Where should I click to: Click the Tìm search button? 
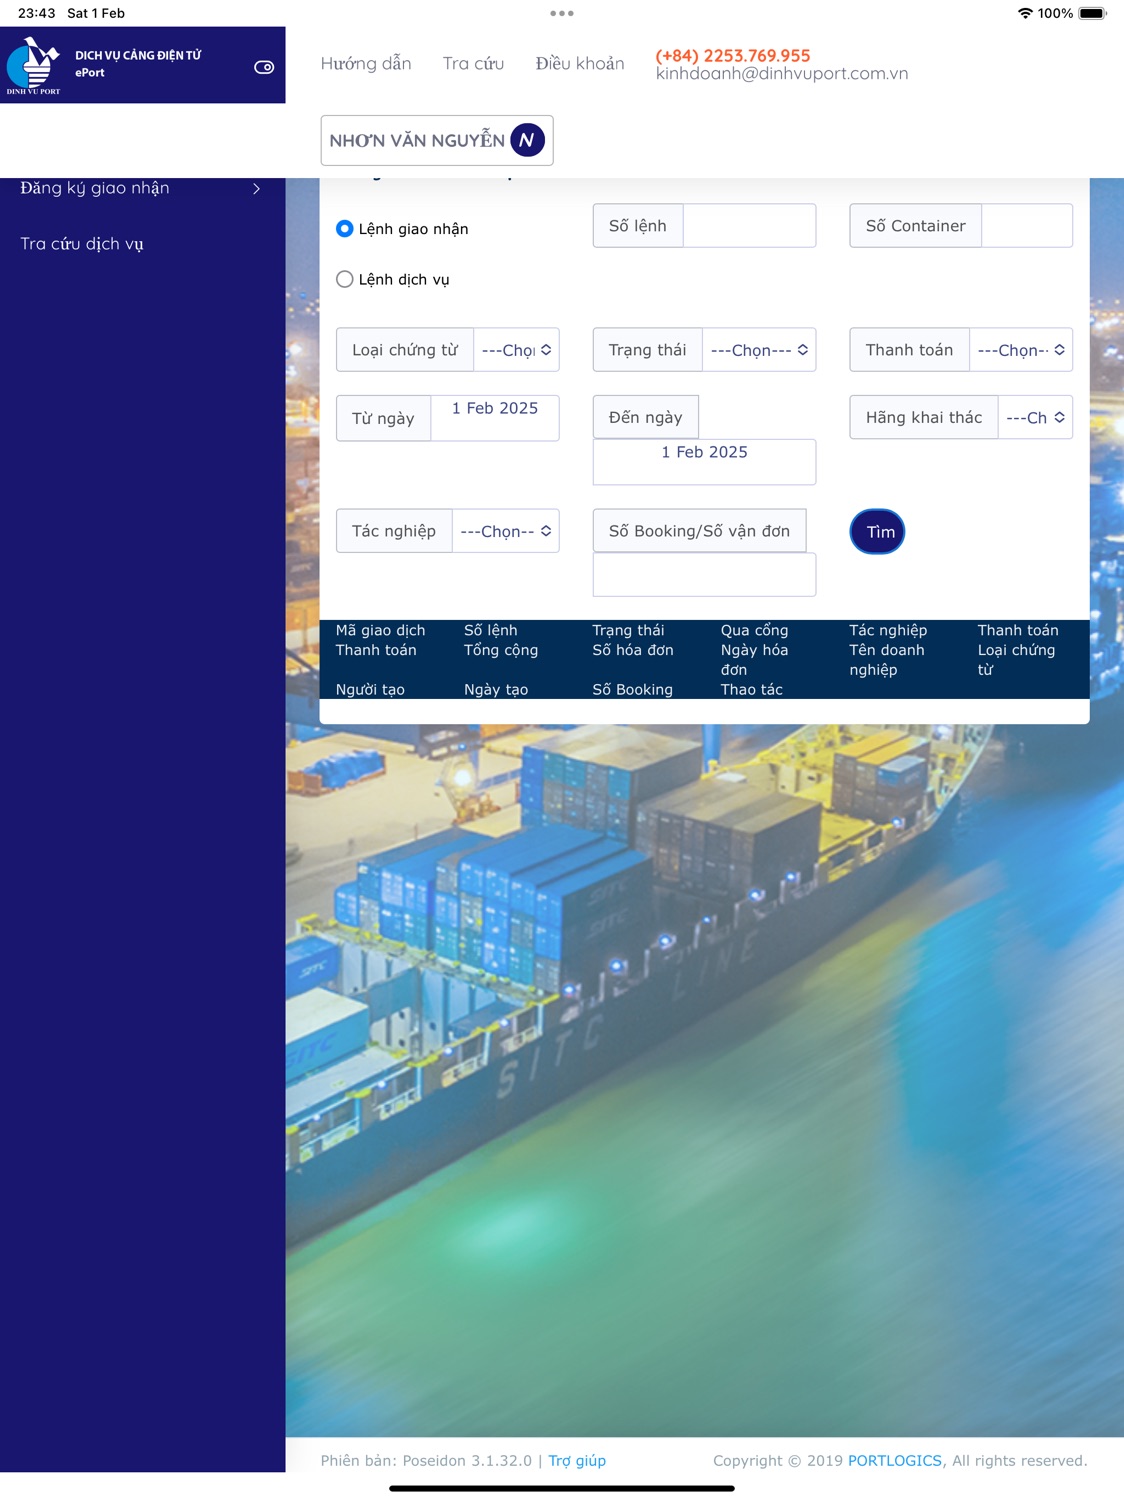click(877, 531)
